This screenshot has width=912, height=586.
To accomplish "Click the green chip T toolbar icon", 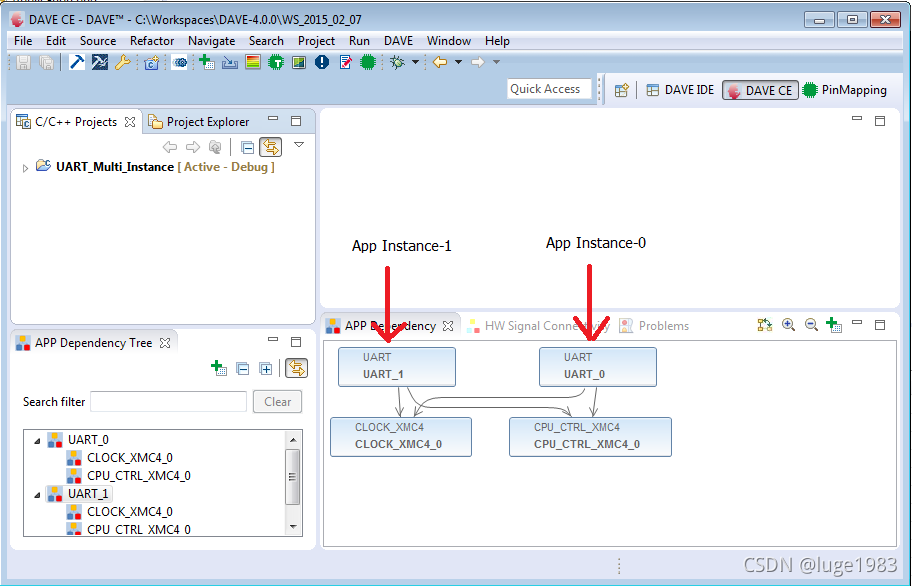I will [276, 62].
